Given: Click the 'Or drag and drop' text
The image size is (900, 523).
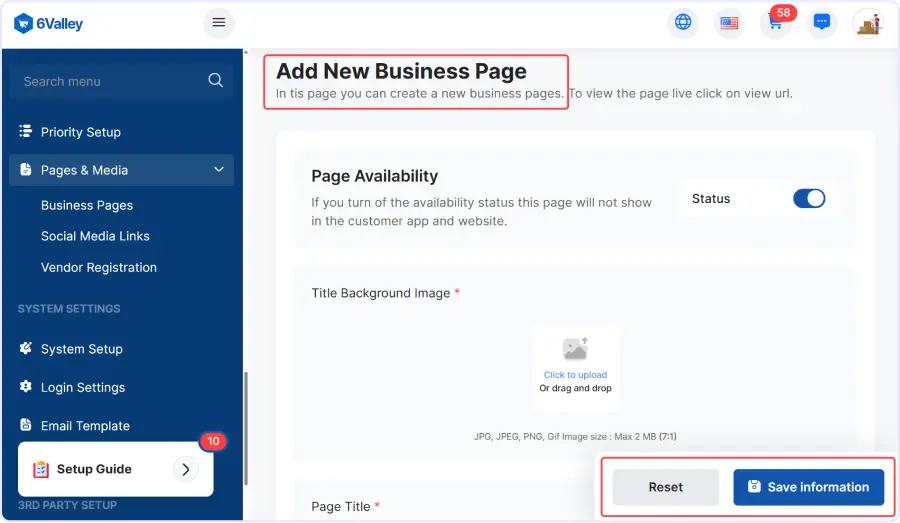Looking at the screenshot, I should 575,389.
